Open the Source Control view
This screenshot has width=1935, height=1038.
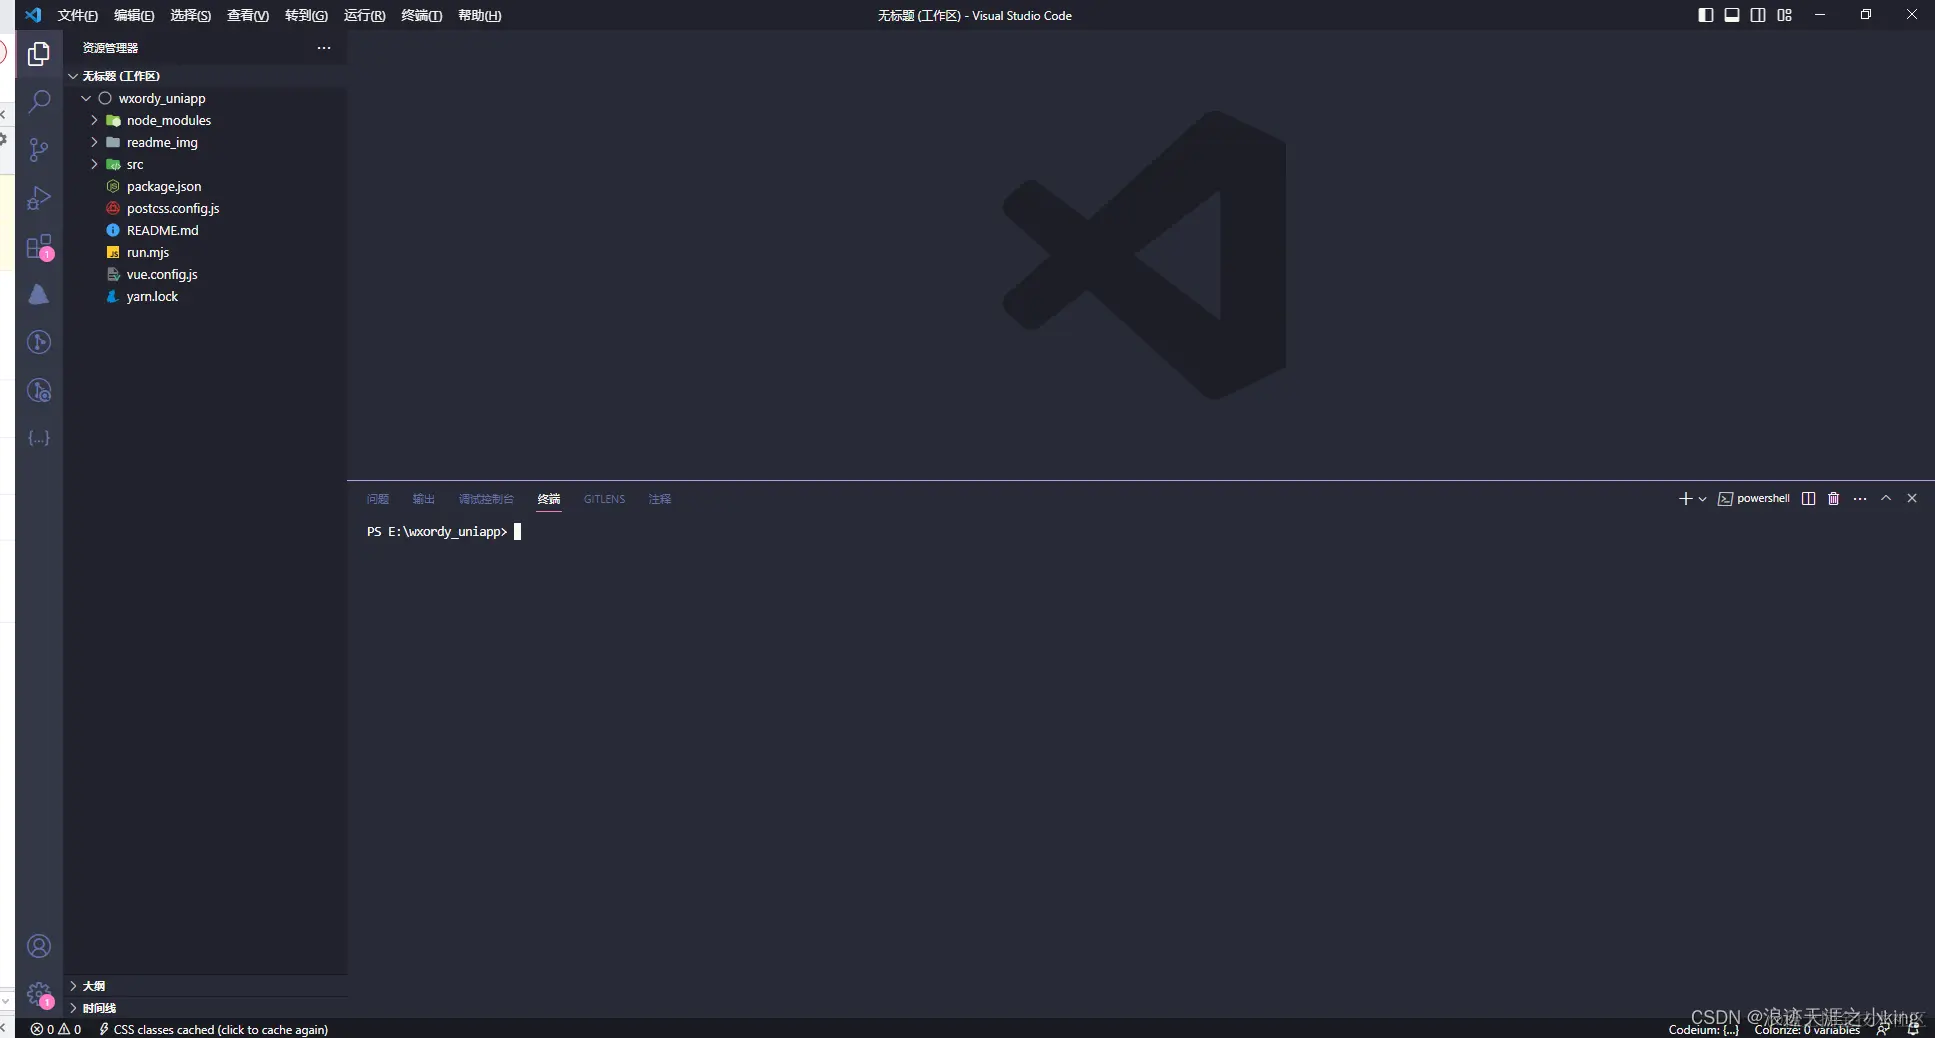(x=39, y=150)
